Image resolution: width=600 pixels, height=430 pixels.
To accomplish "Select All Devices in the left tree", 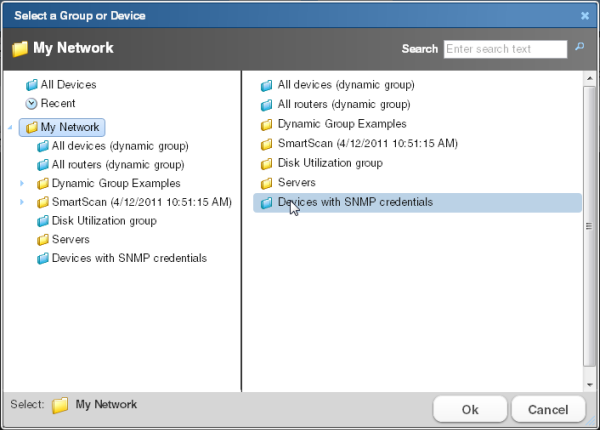I will [x=68, y=85].
